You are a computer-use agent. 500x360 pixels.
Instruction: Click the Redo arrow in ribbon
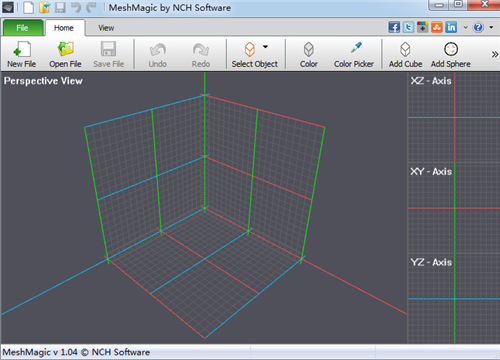pos(201,50)
